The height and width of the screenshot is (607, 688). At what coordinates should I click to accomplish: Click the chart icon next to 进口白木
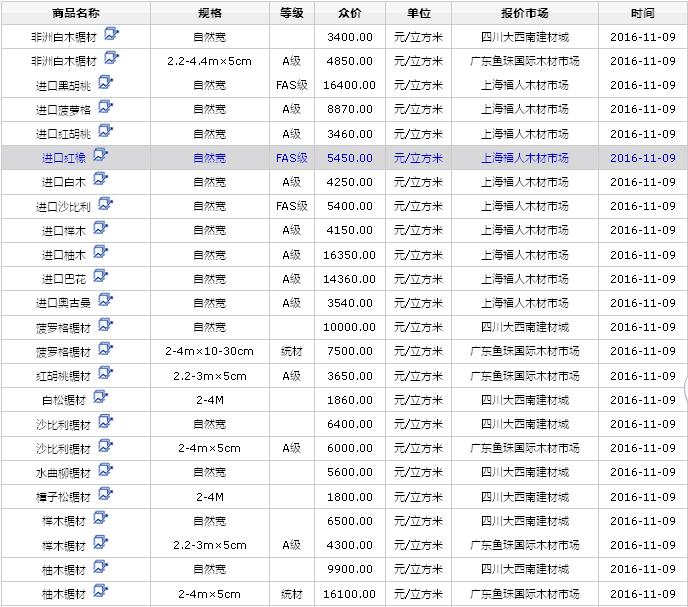pos(100,180)
